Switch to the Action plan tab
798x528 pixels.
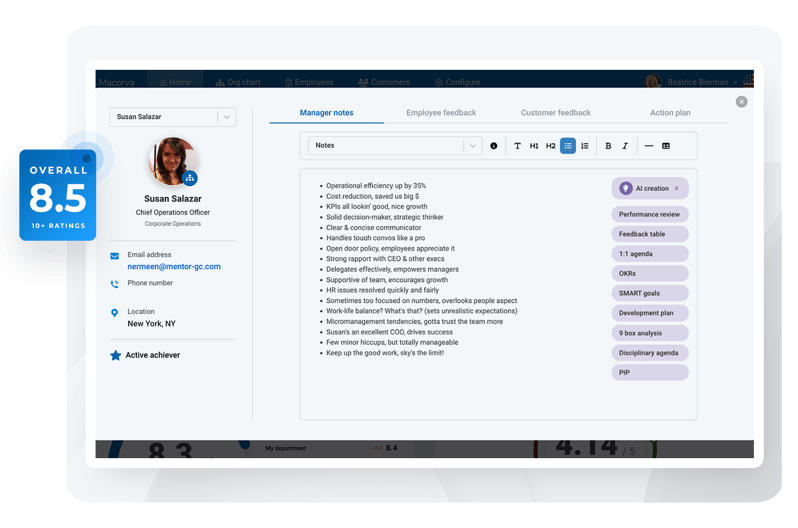point(670,113)
